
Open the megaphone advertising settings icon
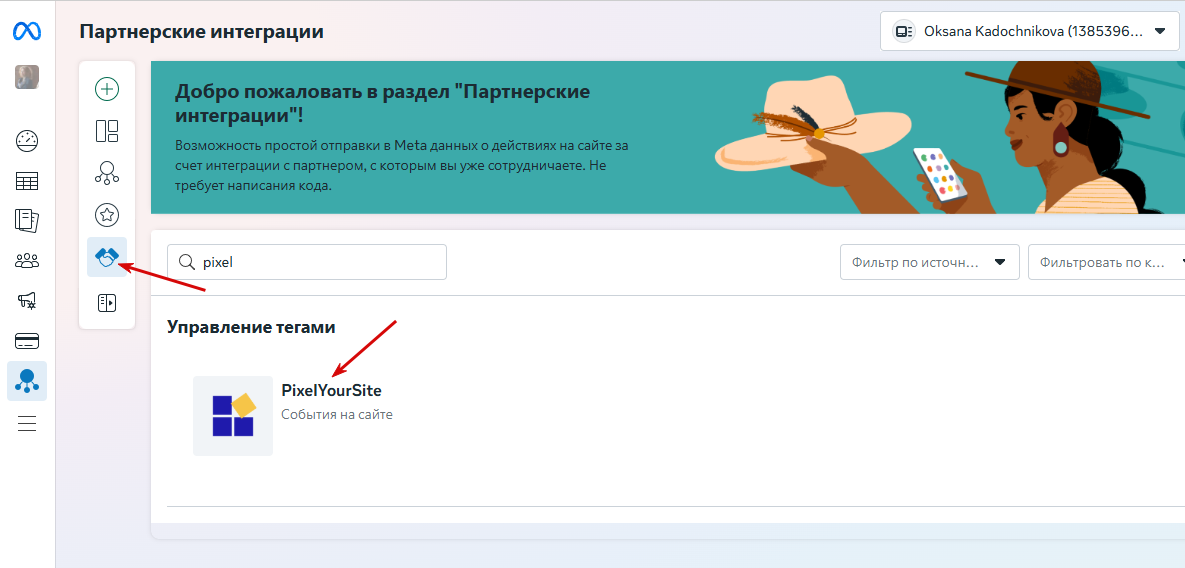[x=27, y=301]
